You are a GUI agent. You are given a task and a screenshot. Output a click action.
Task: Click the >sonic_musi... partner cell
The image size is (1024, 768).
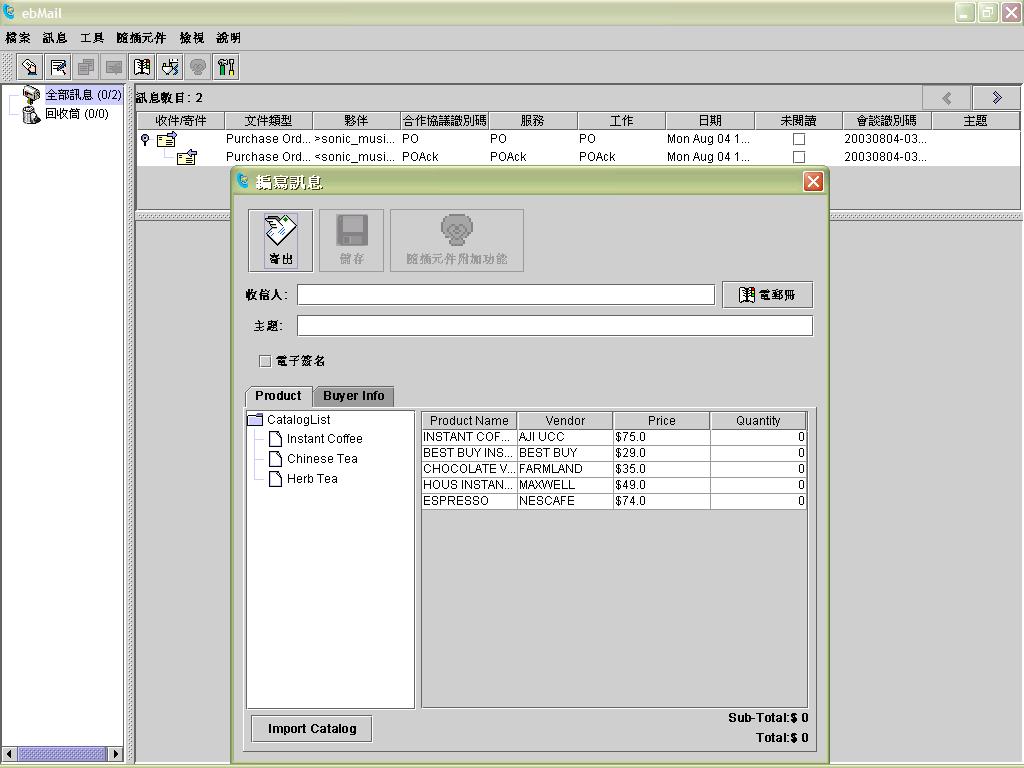(355, 138)
